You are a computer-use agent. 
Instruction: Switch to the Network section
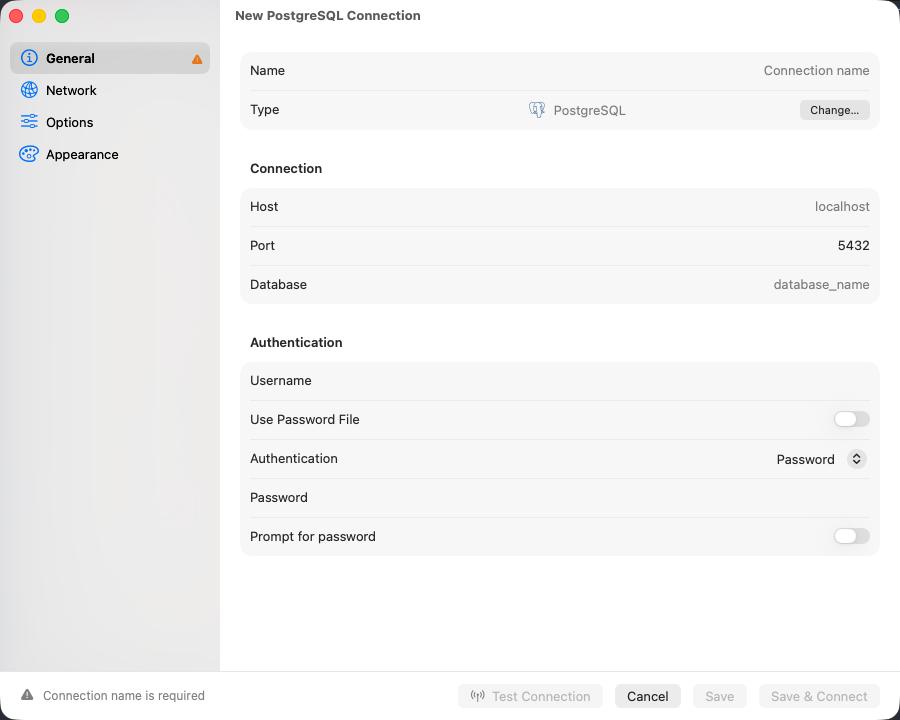tap(110, 90)
